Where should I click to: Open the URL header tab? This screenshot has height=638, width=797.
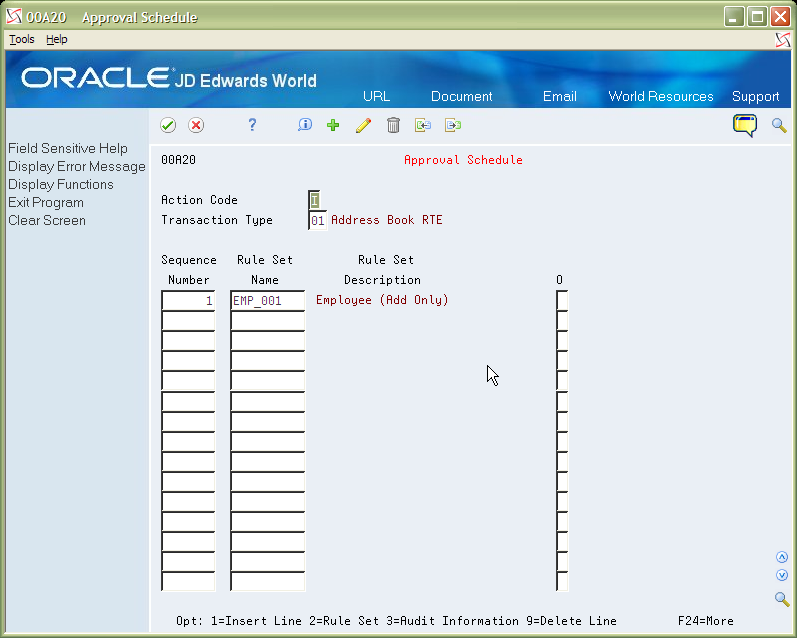click(376, 96)
